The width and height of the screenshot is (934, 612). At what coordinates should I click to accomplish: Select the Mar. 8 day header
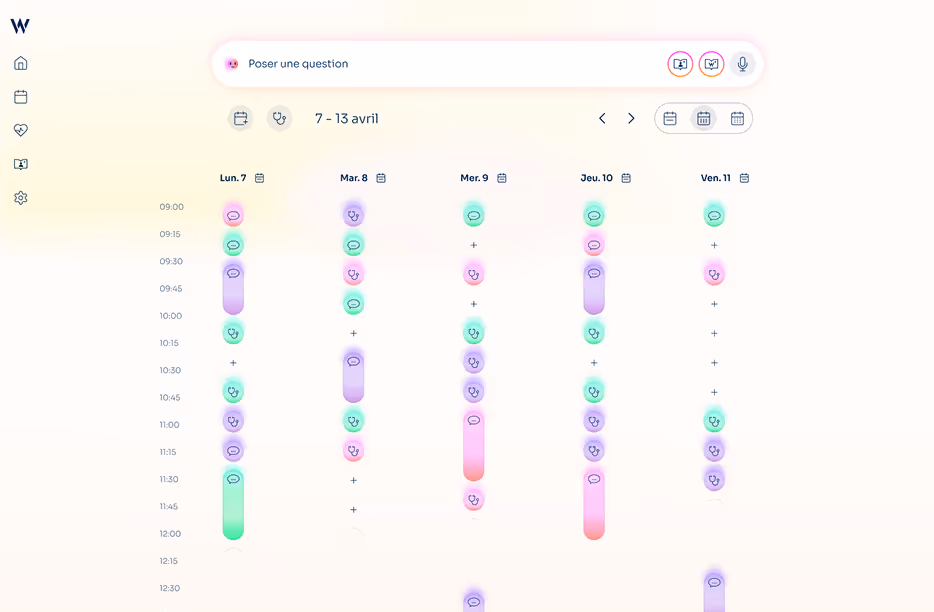(x=355, y=178)
